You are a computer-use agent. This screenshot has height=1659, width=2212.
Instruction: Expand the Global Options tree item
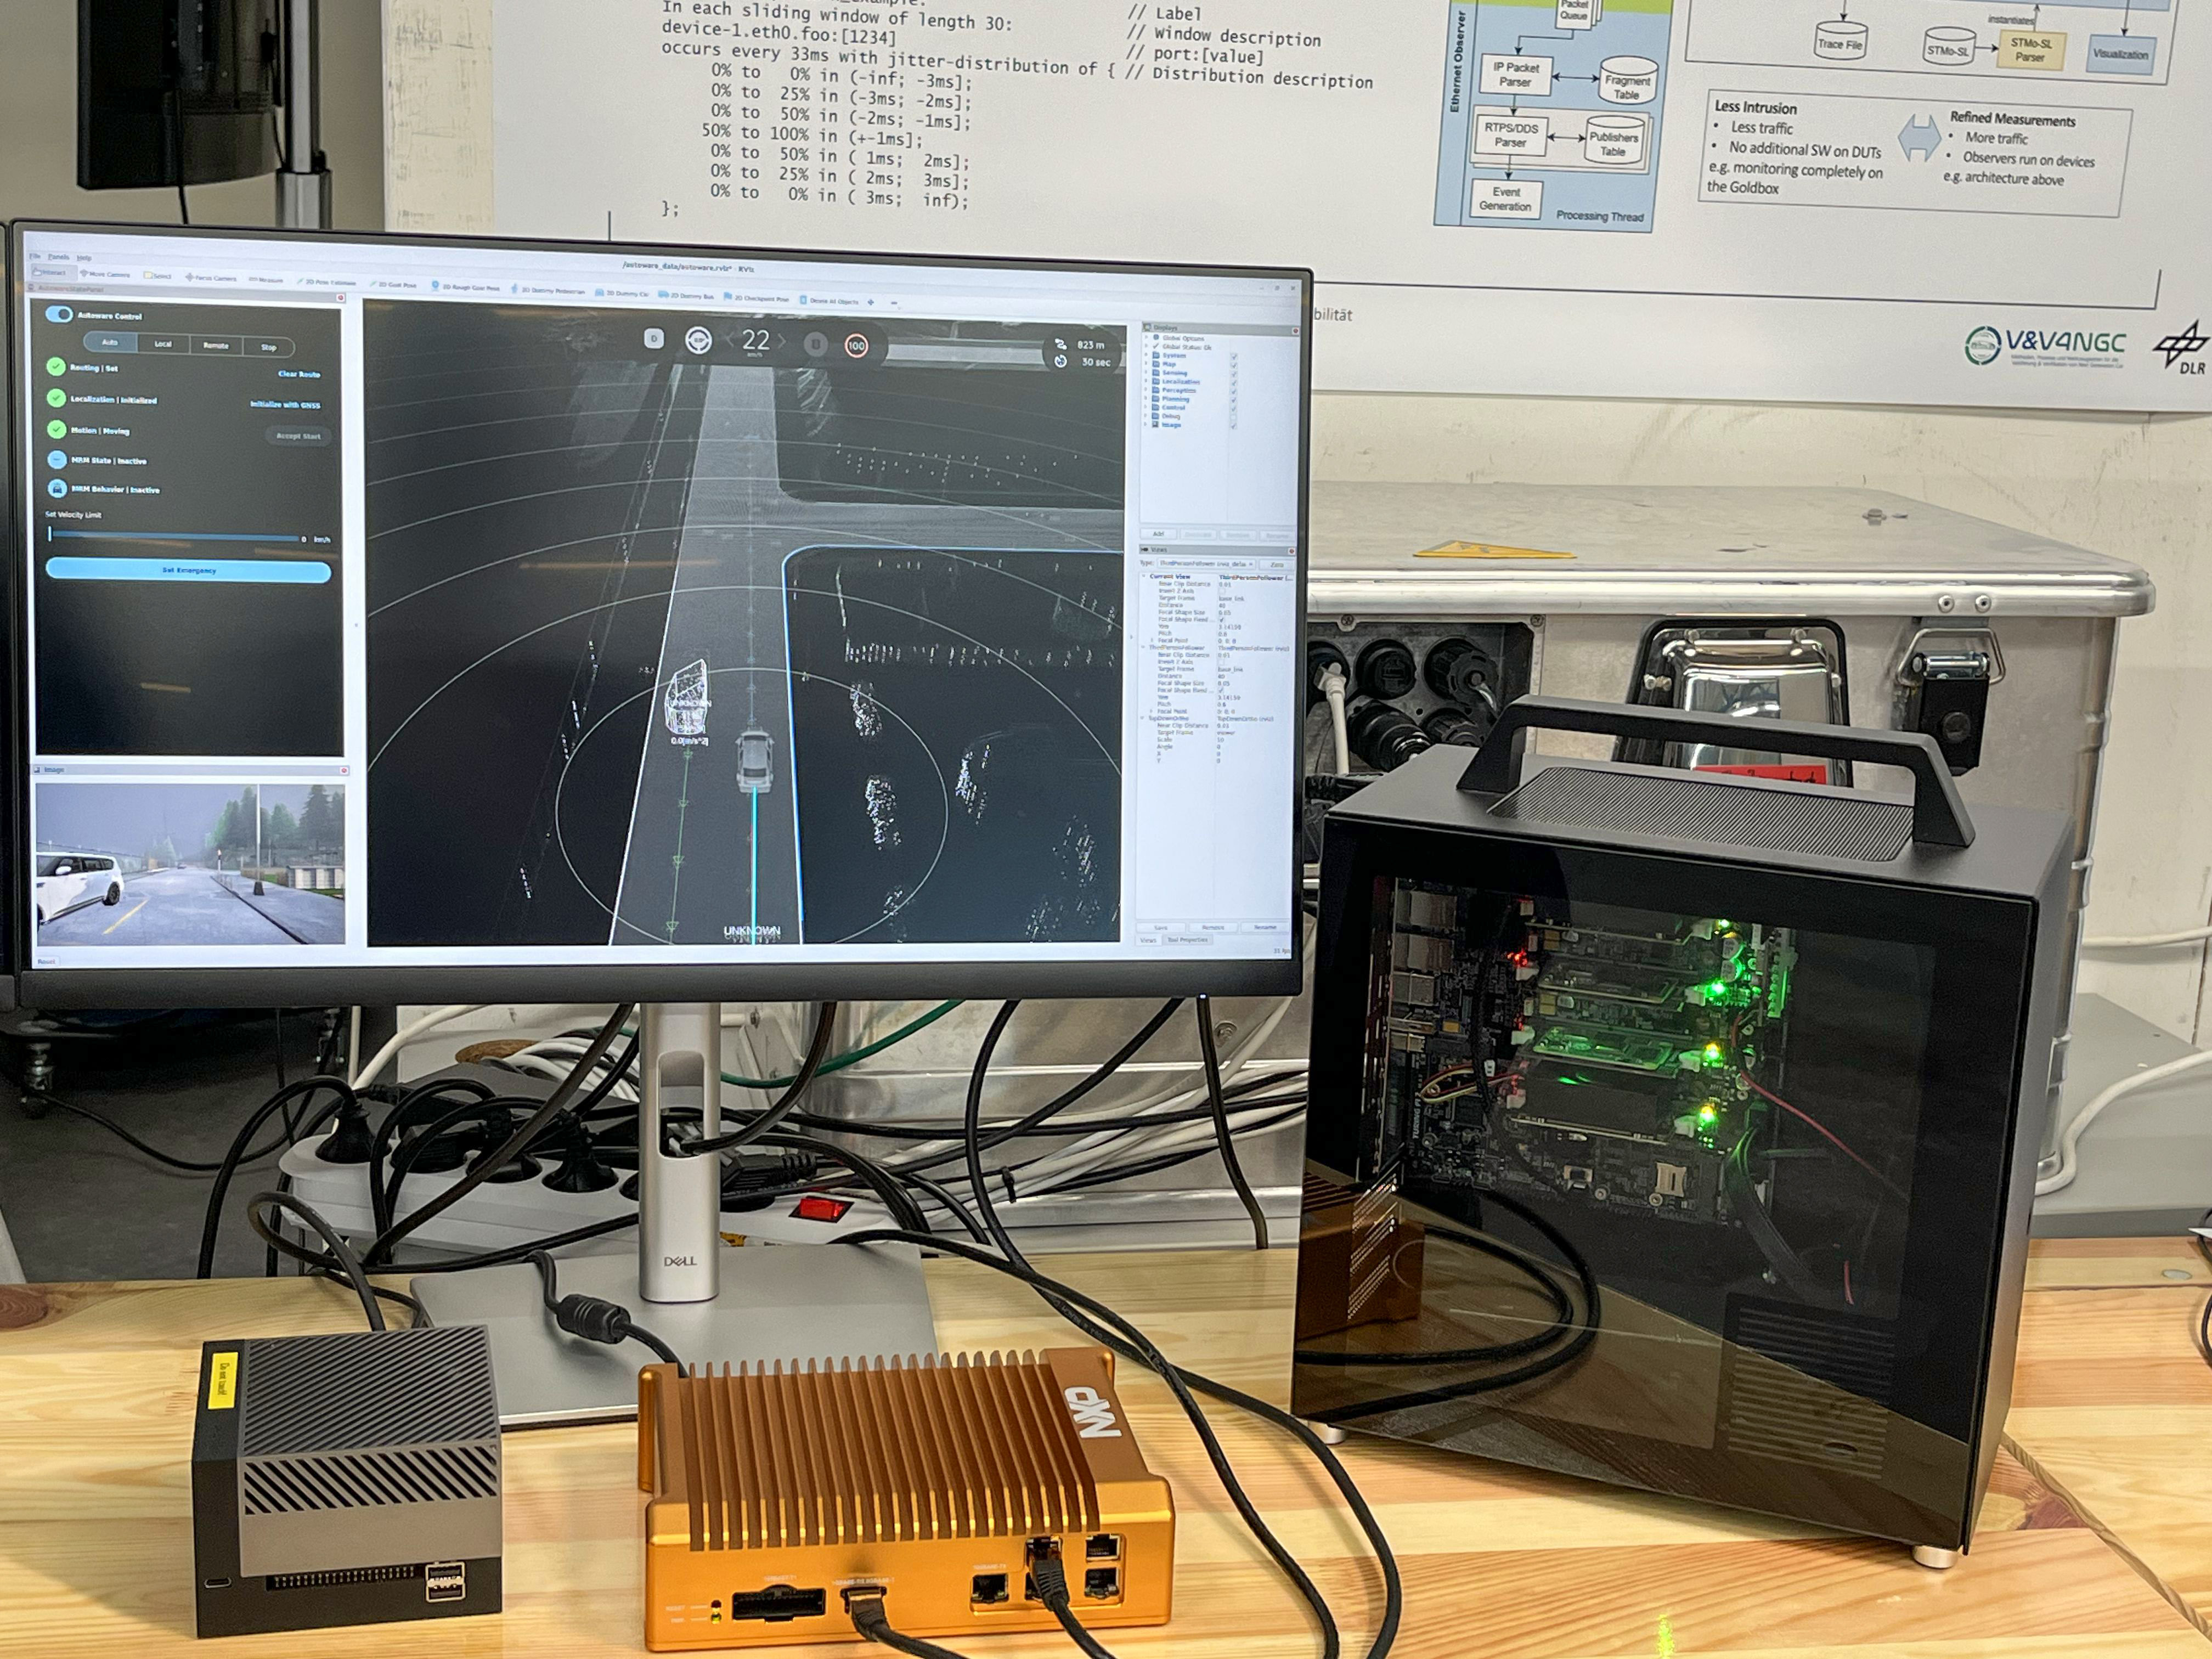(x=1146, y=338)
